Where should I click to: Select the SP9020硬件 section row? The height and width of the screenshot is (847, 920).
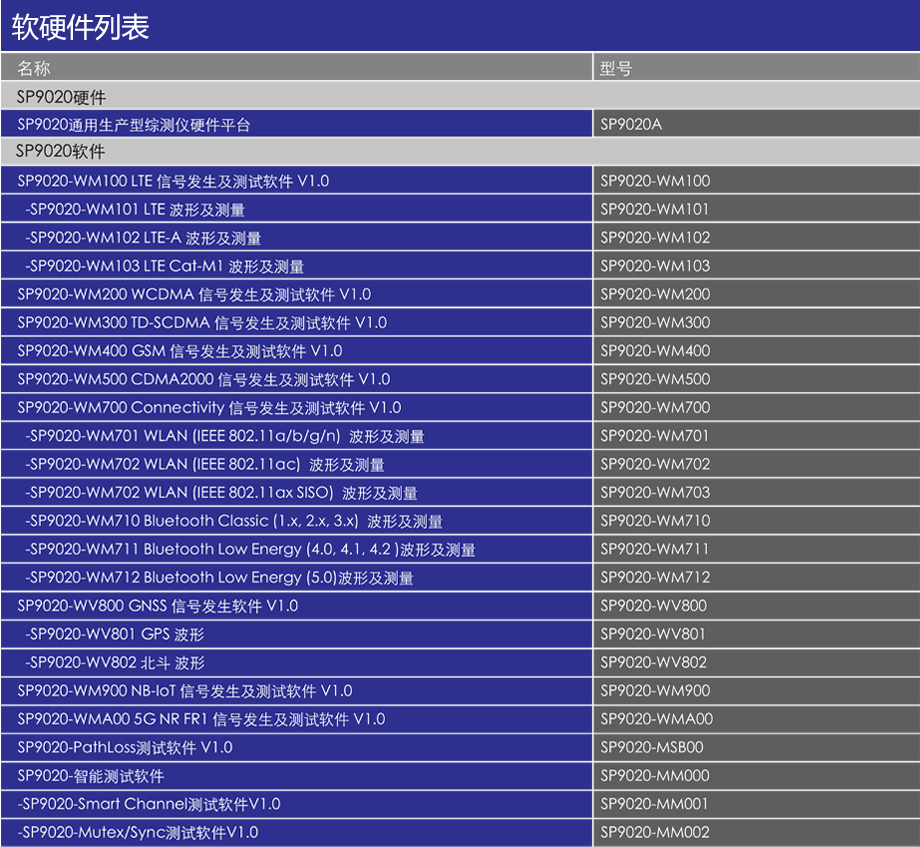460,96
